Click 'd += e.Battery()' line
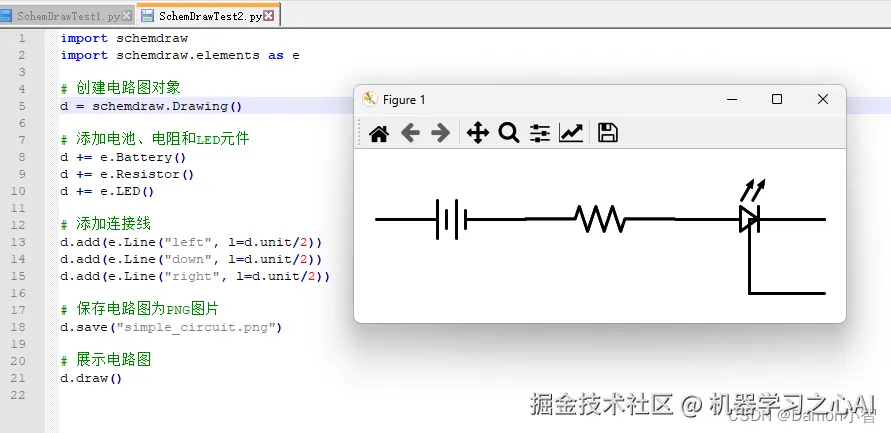The image size is (891, 433). point(123,157)
